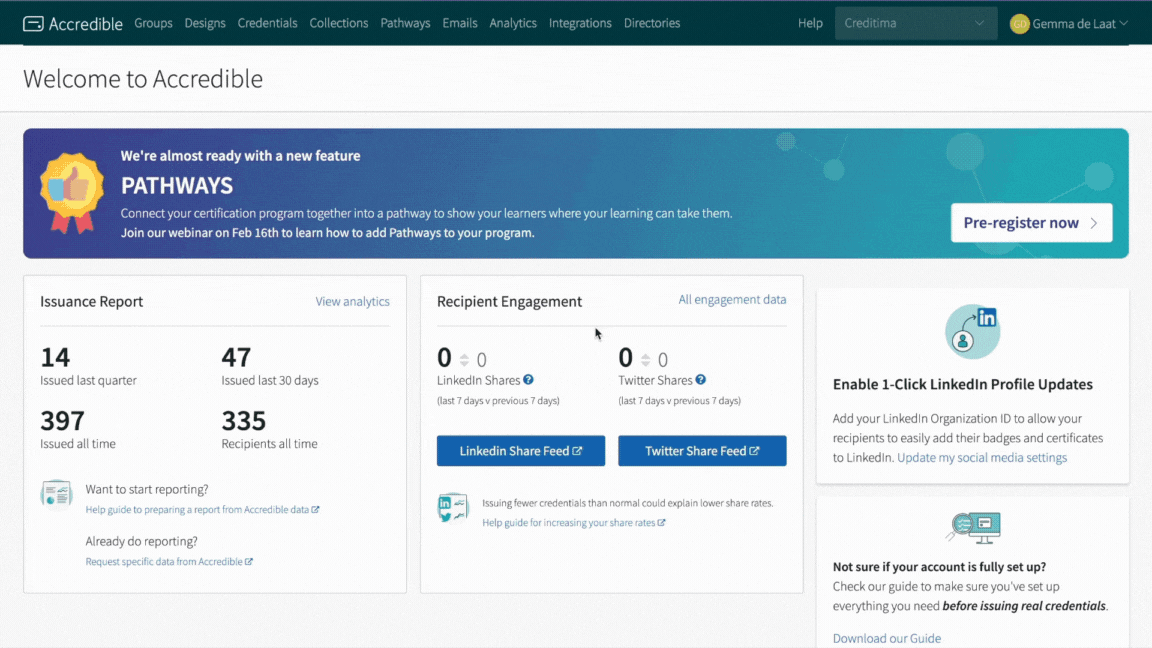Image resolution: width=1152 pixels, height=648 pixels.
Task: Go to the Pathways navigation tab
Action: [405, 23]
